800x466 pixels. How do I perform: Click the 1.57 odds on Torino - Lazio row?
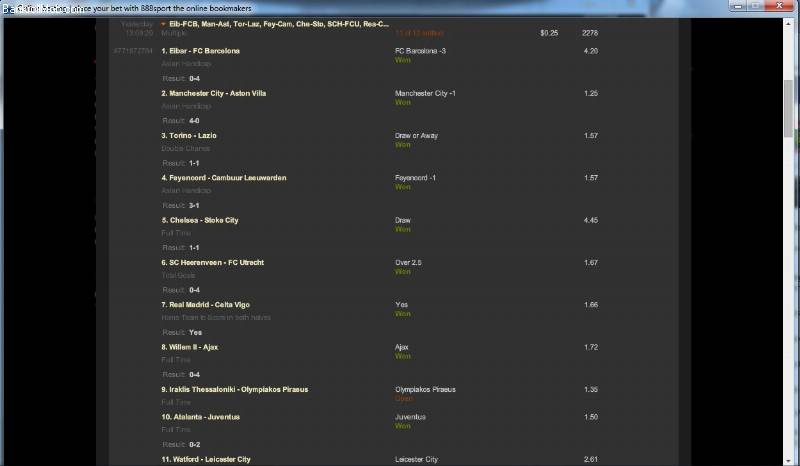point(591,136)
